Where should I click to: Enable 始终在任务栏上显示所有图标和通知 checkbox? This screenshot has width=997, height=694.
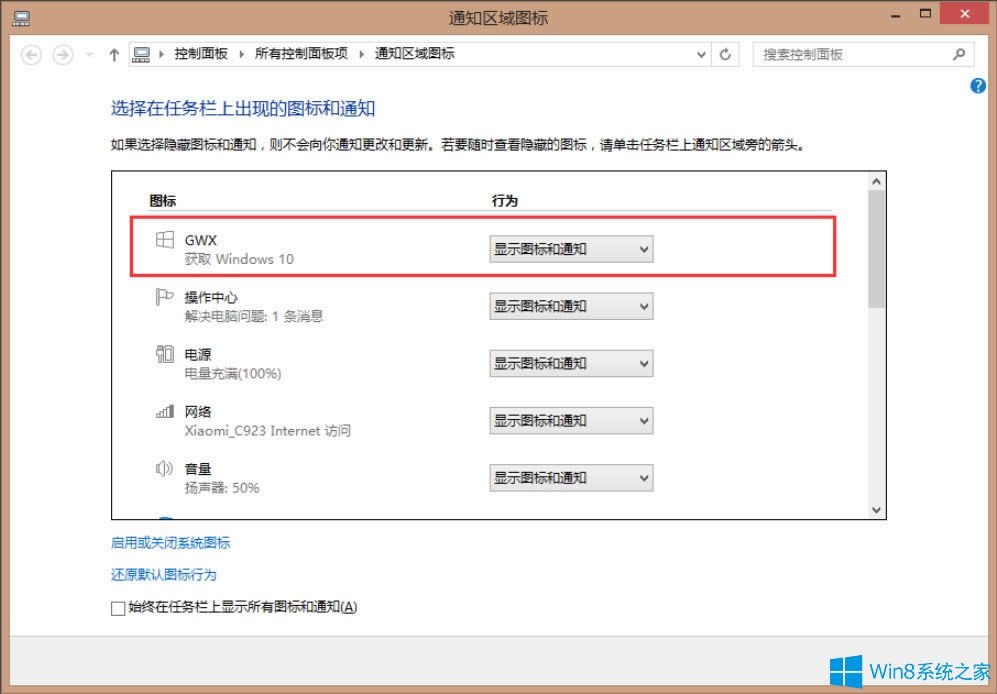pyautogui.click(x=118, y=607)
